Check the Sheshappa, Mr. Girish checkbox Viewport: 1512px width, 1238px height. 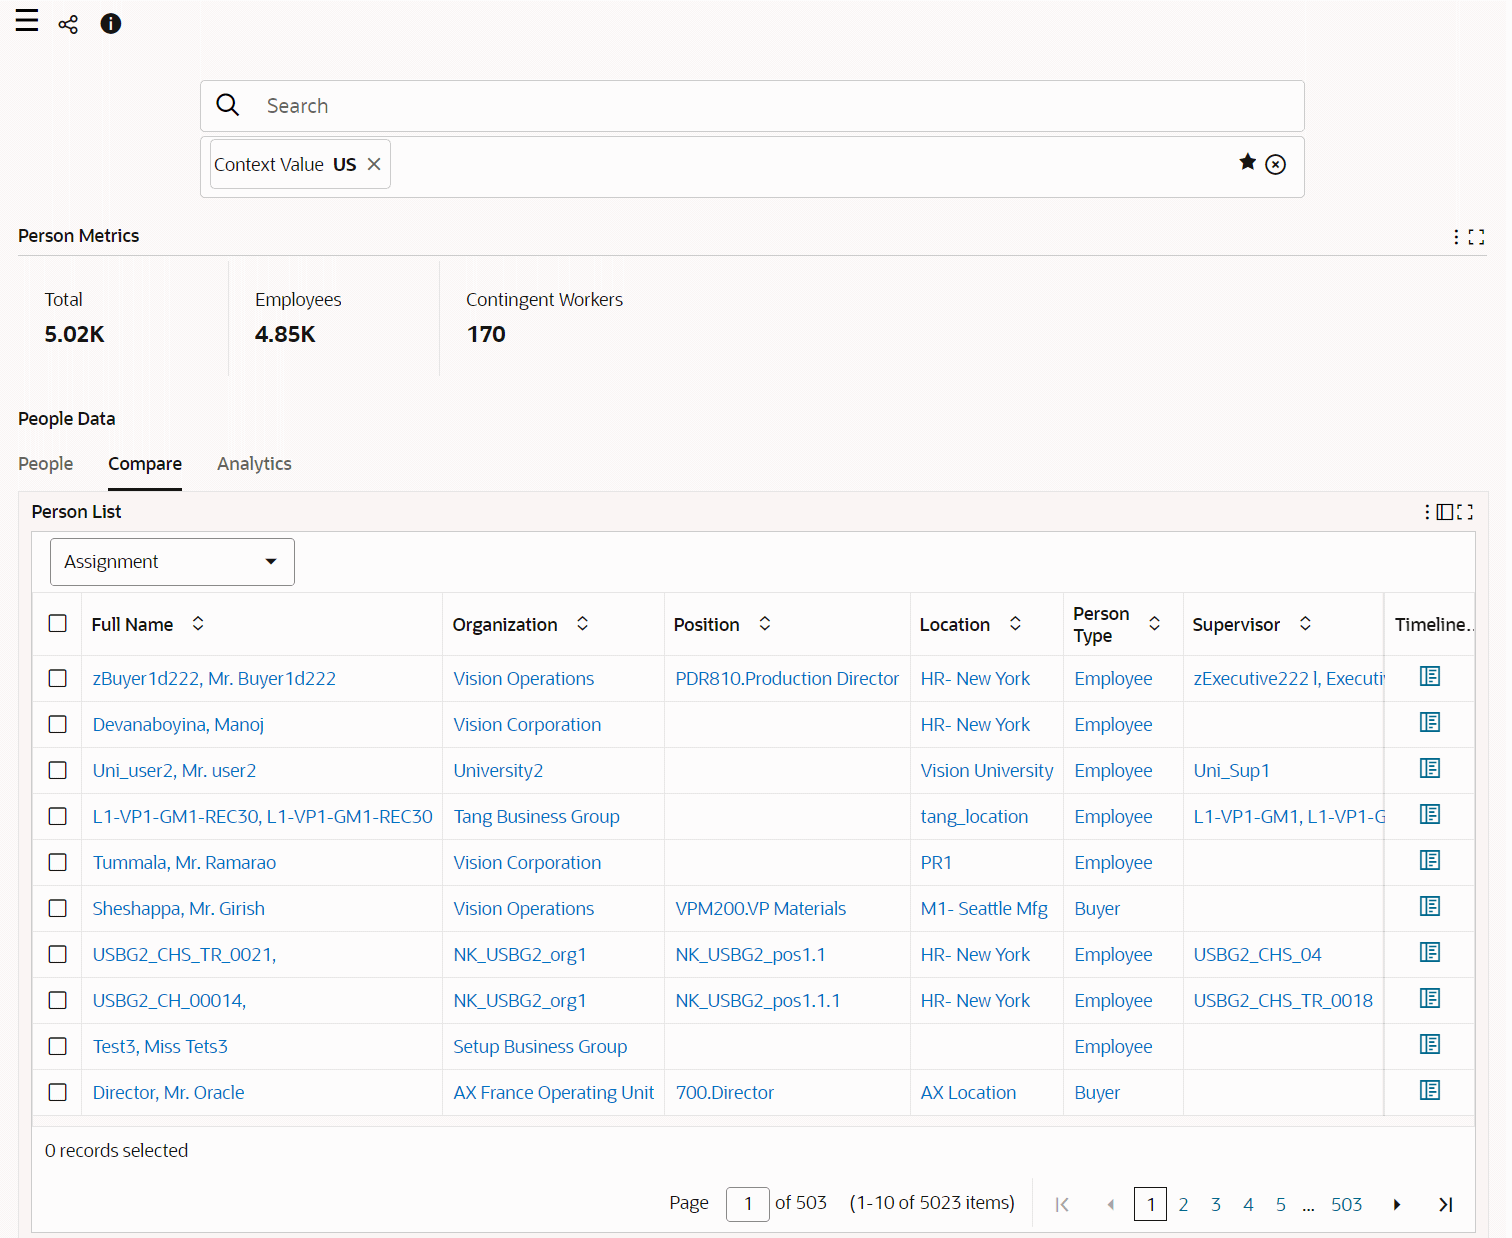(x=58, y=908)
